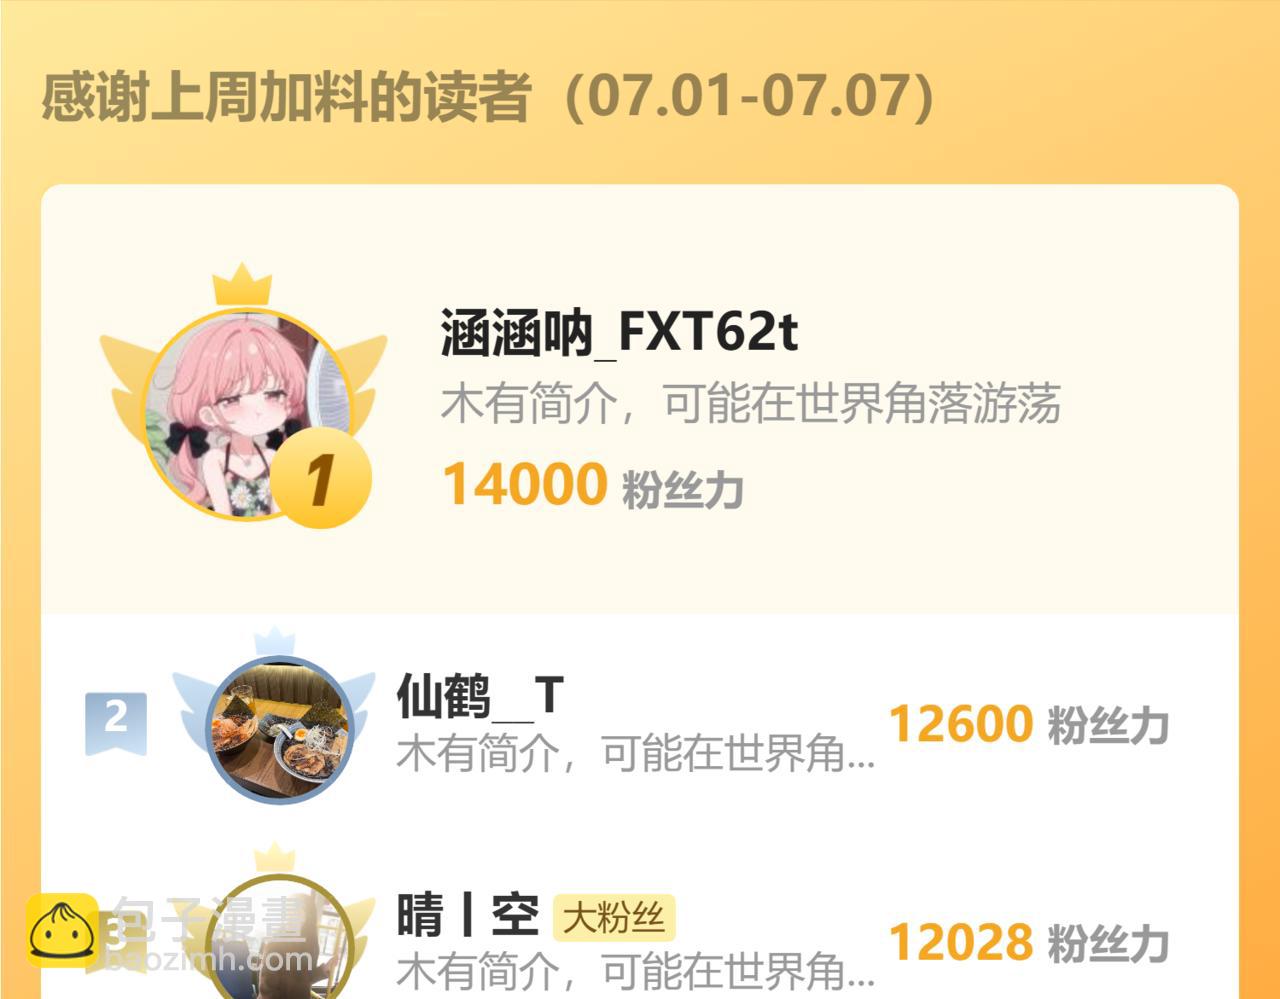This screenshot has height=999, width=1280.
Task: Open the third-place reader's avatar
Action: (279, 938)
